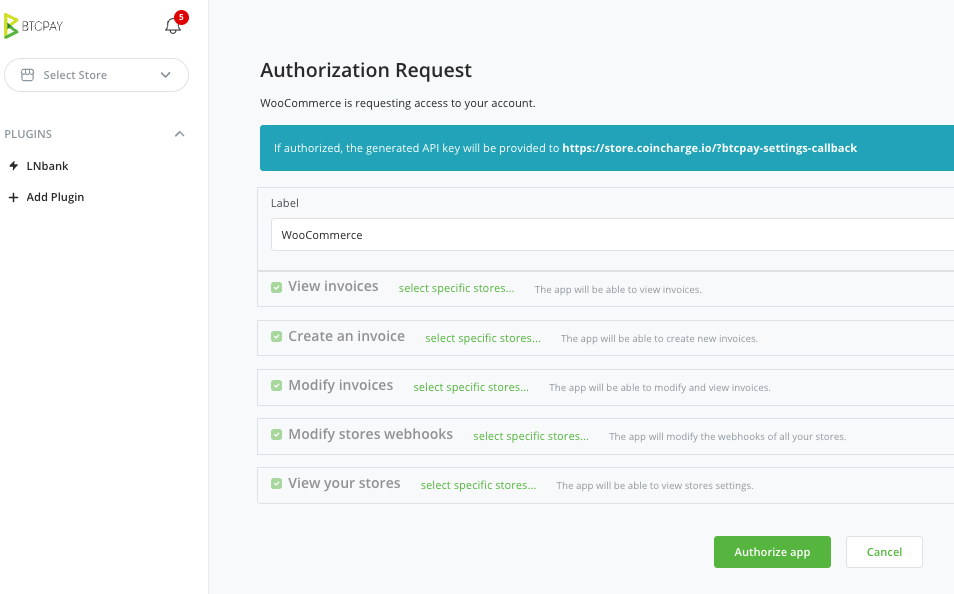Collapse the Plugins section chevron
Image resolution: width=954 pixels, height=594 pixels.
[x=179, y=134]
